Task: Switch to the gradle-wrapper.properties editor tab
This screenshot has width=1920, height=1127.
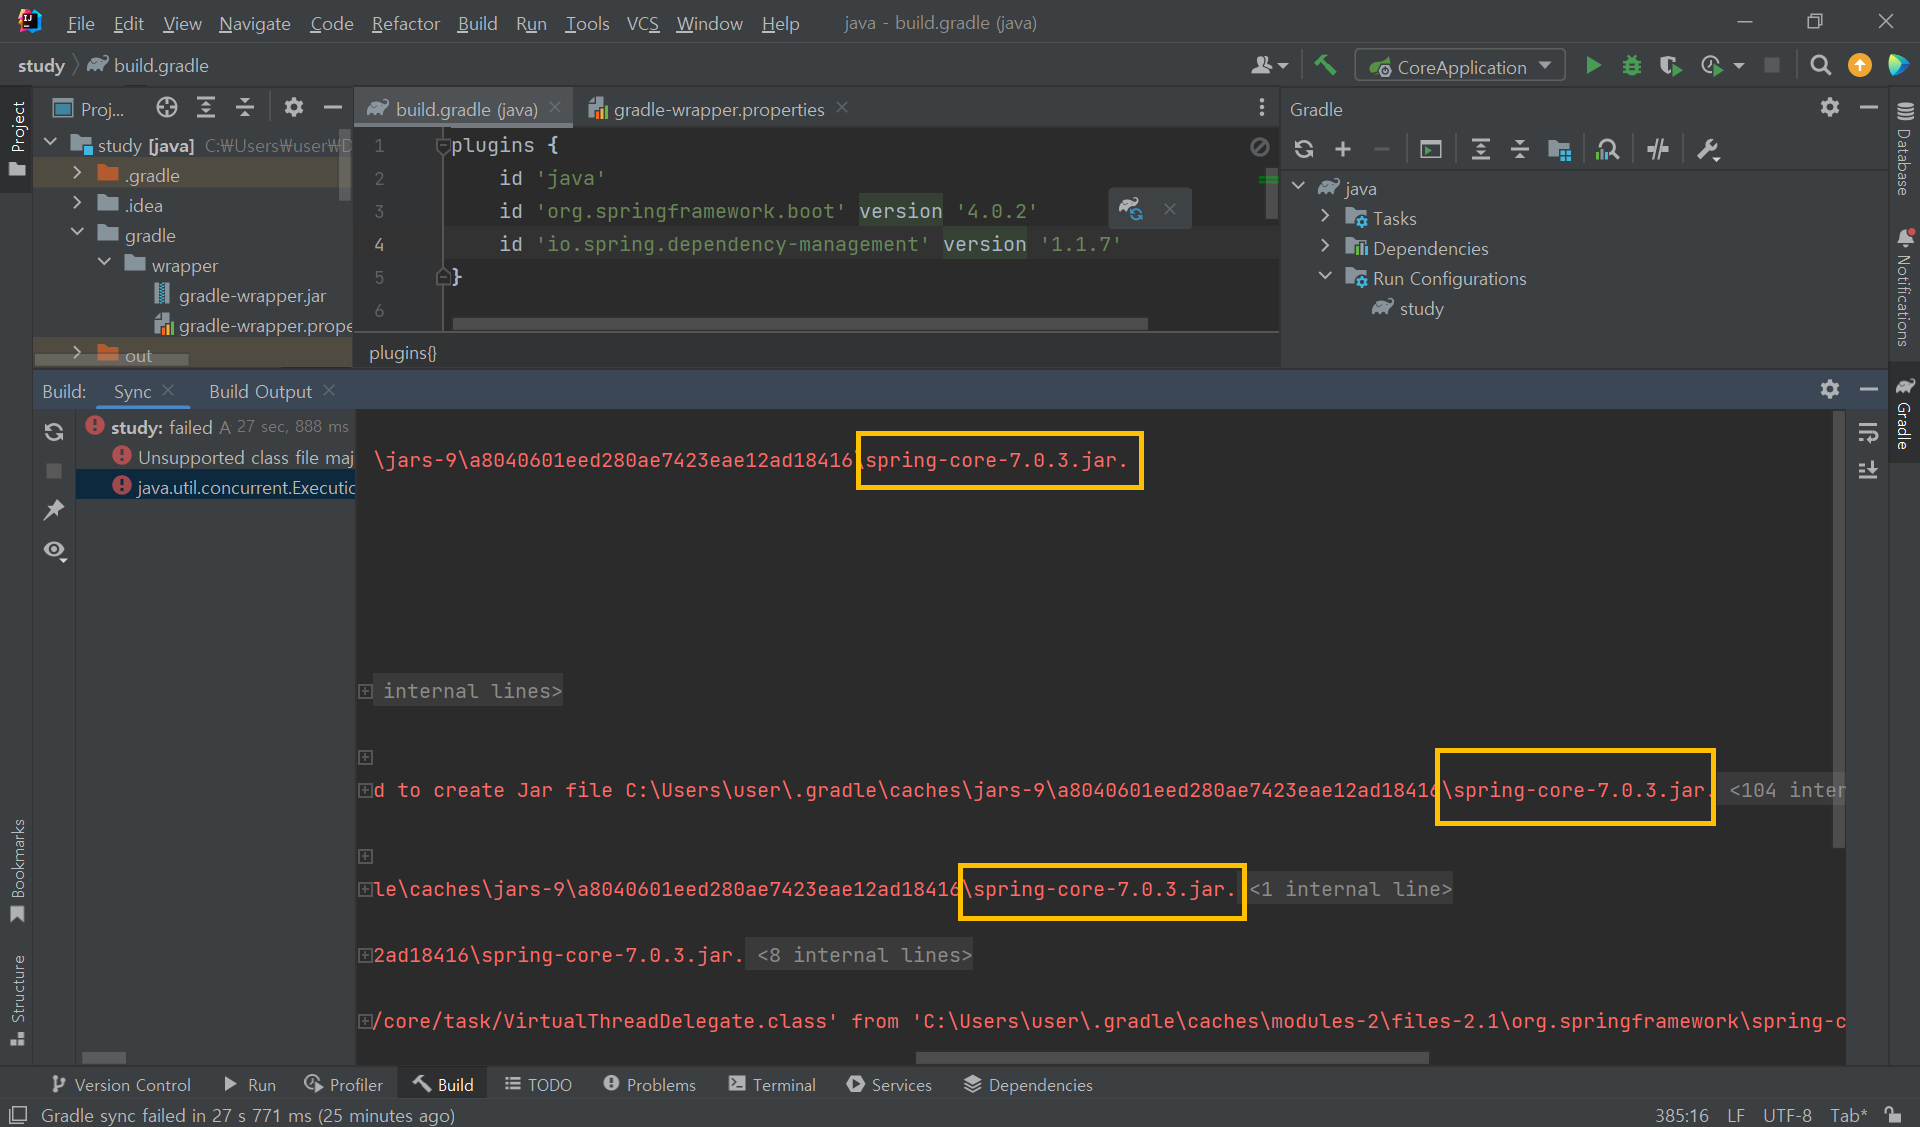Action: coord(717,109)
